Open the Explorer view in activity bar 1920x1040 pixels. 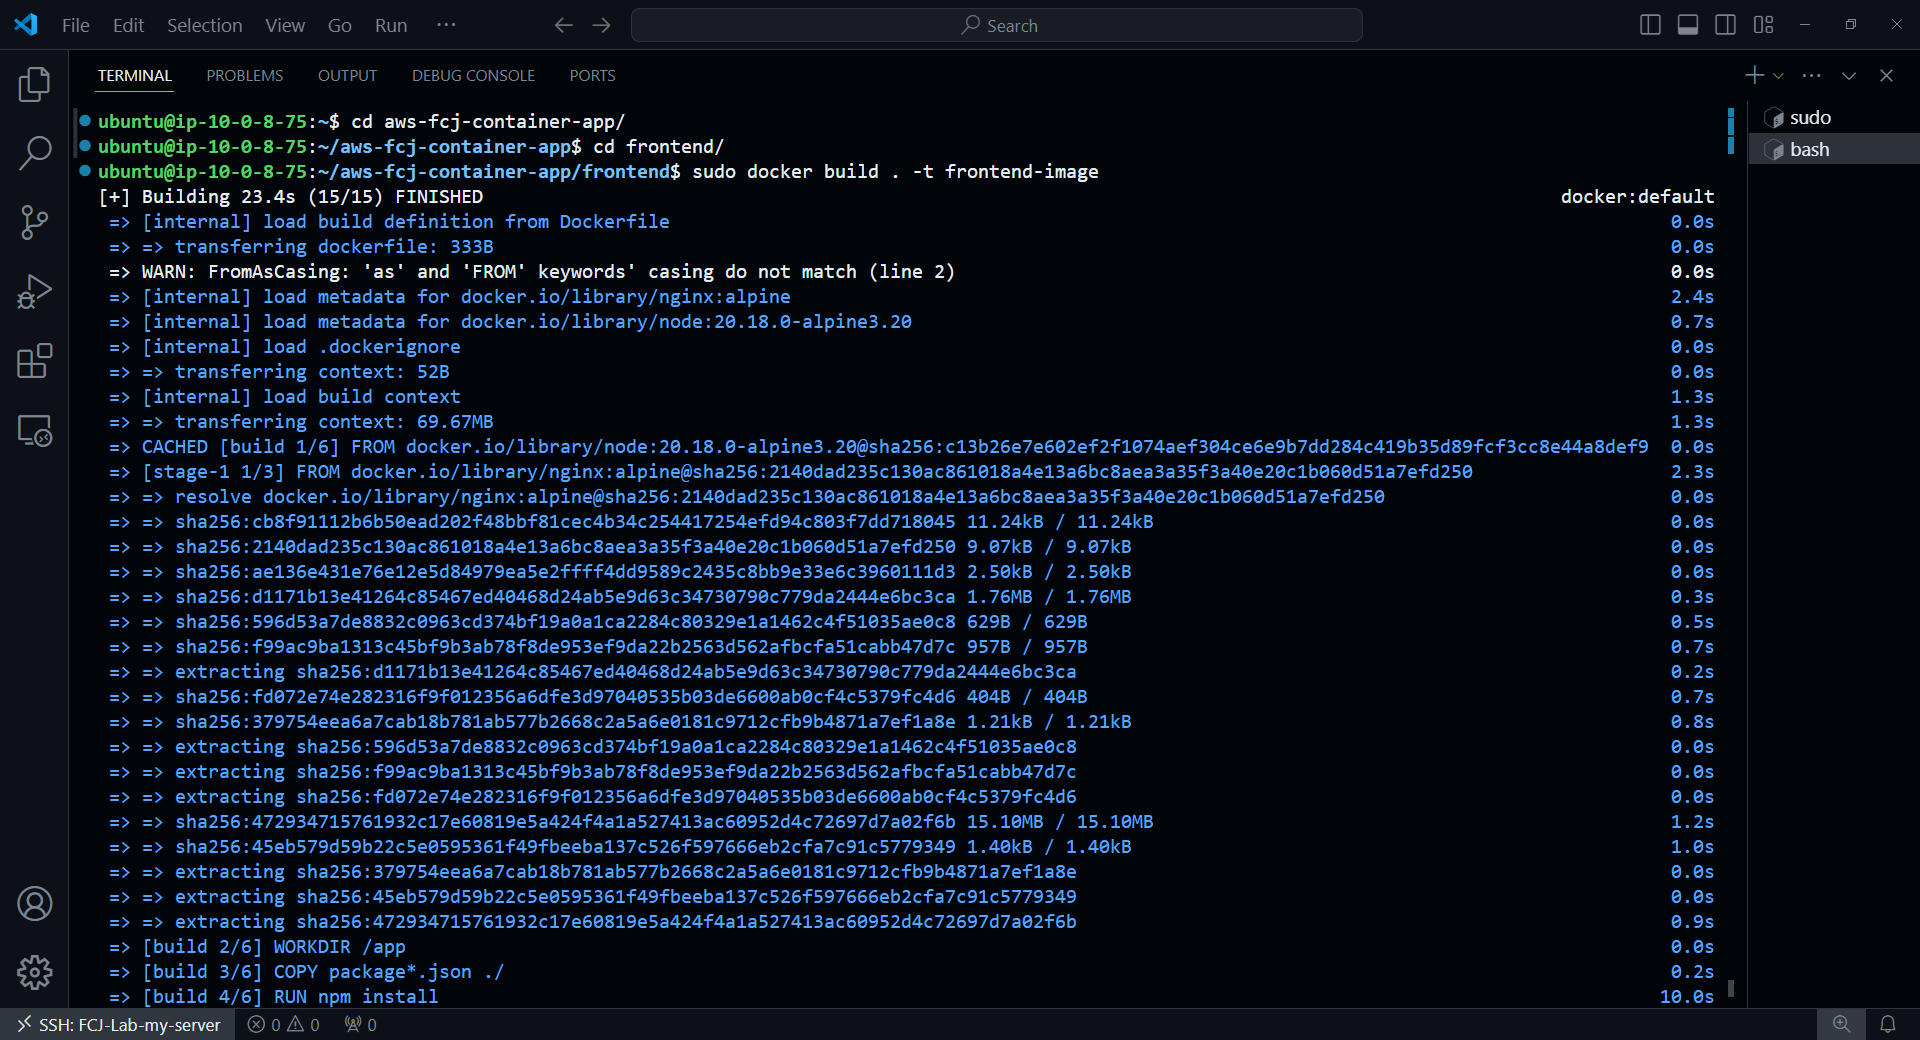click(34, 85)
